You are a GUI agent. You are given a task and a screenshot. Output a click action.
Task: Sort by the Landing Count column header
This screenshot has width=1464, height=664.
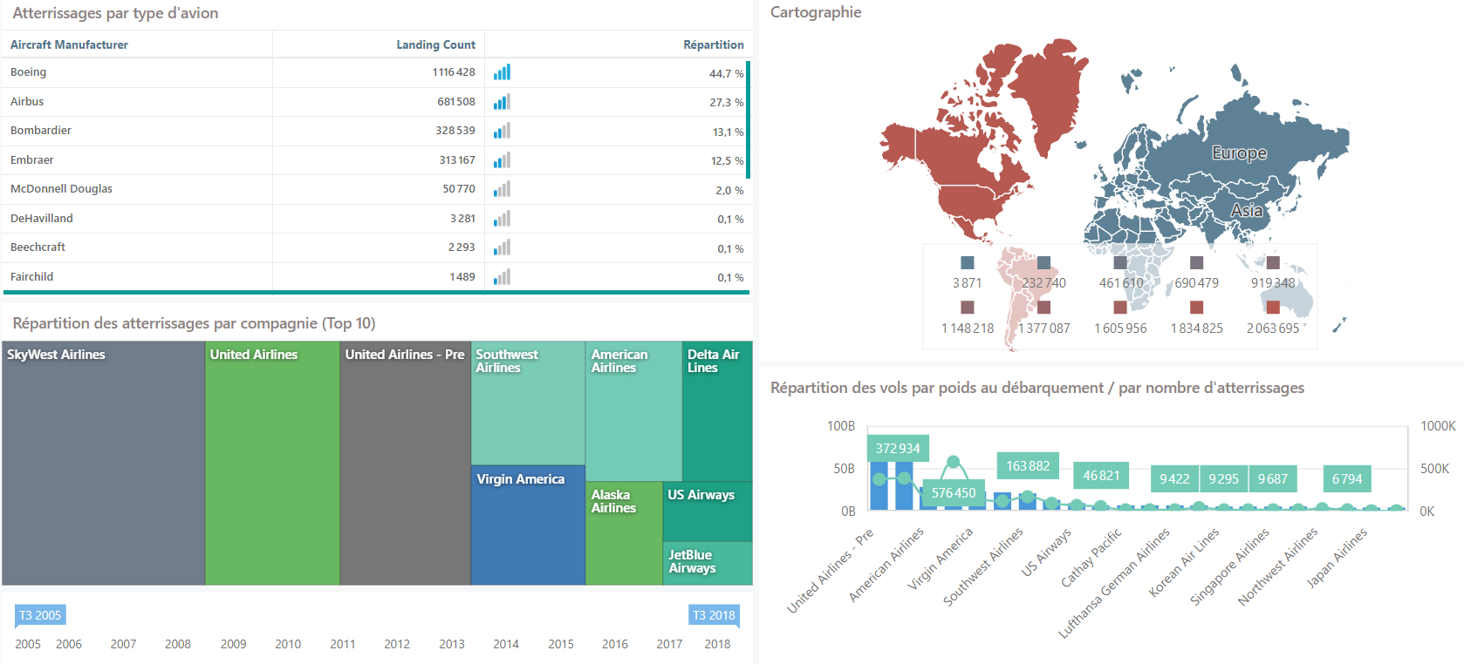point(436,44)
